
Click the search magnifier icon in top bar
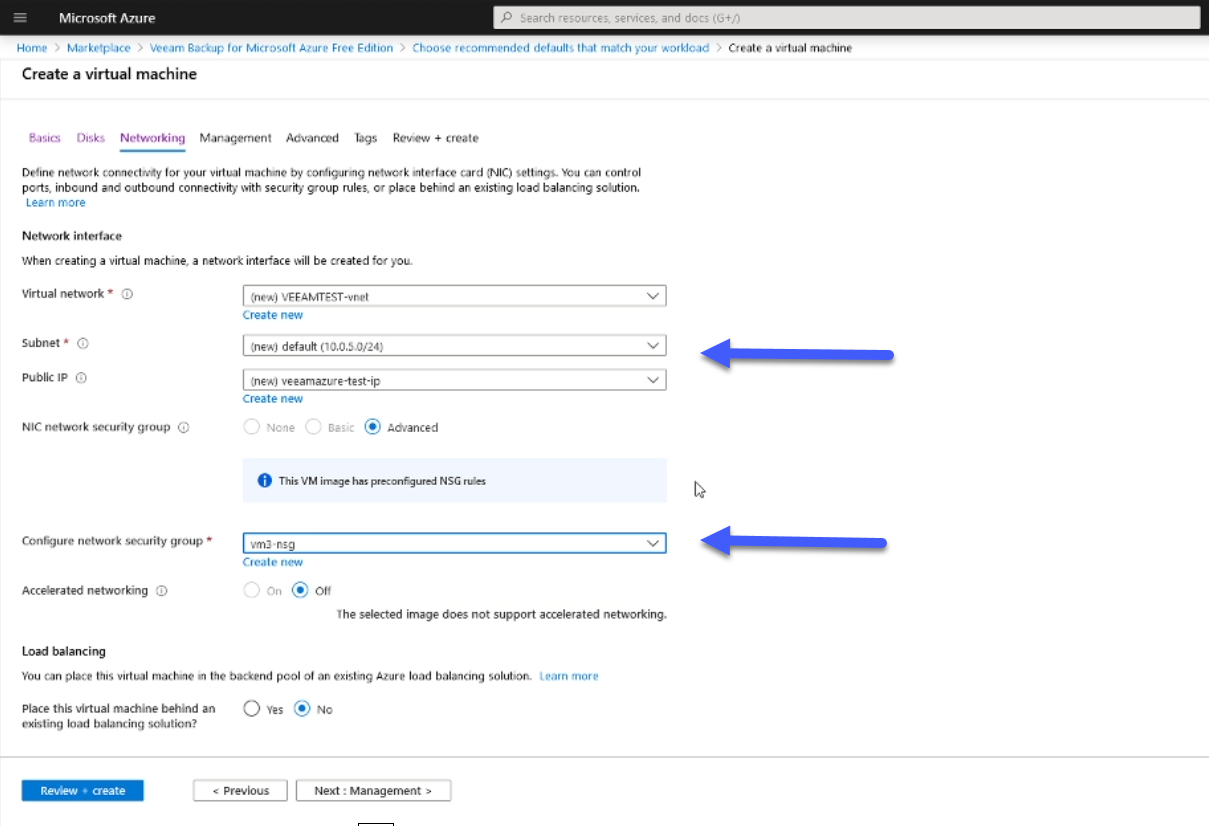[507, 18]
